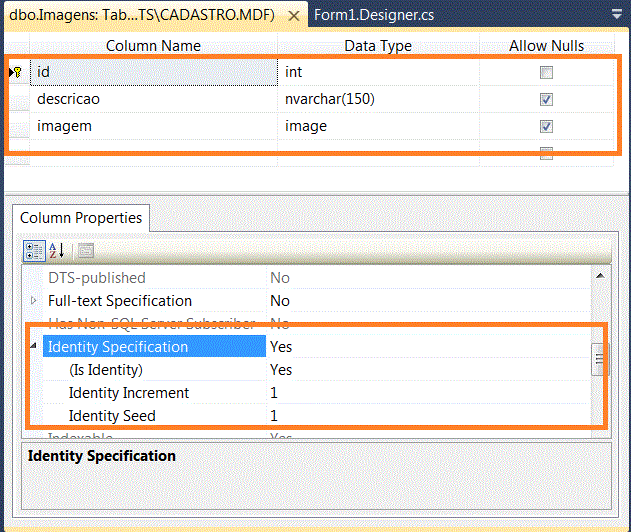Collapse the Identity Specification node
The width and height of the screenshot is (631, 532).
click(x=34, y=346)
